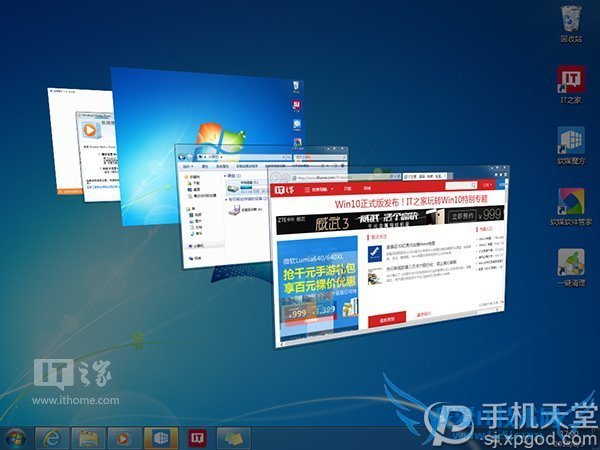Bring the IT之家 browser window to front
Screen dimensions: 600x450
tap(388, 256)
